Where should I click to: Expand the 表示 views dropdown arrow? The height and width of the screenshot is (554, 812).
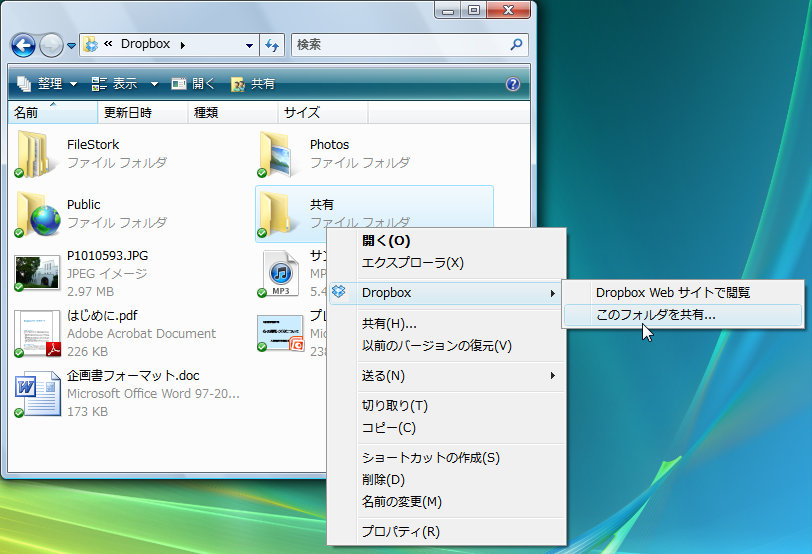tap(154, 84)
